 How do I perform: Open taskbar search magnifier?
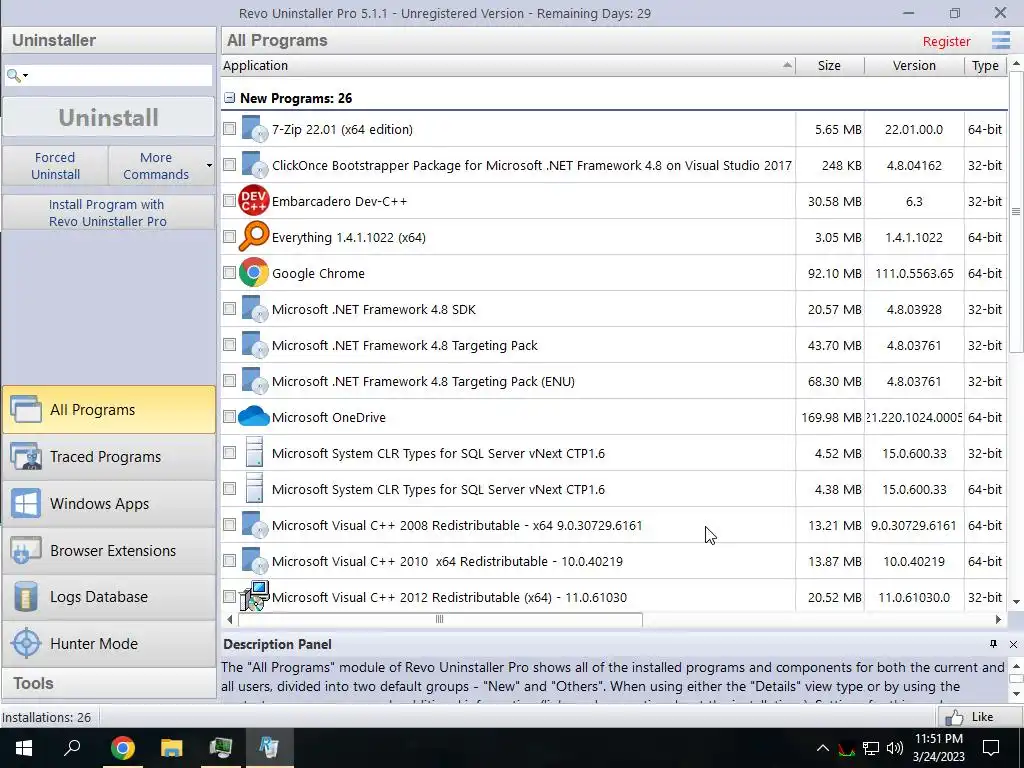tap(72, 746)
